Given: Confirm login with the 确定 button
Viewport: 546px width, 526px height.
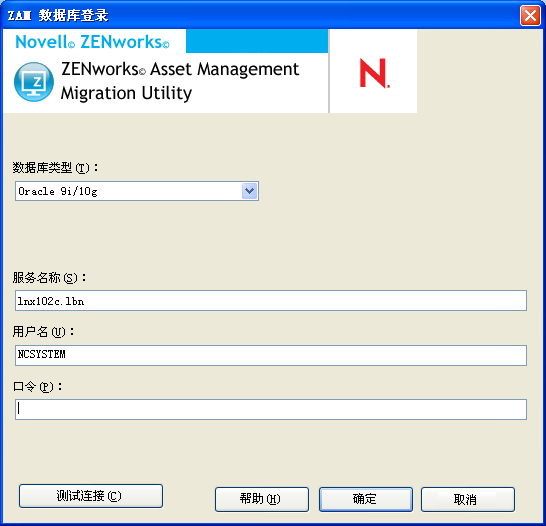Looking at the screenshot, I should (366, 499).
